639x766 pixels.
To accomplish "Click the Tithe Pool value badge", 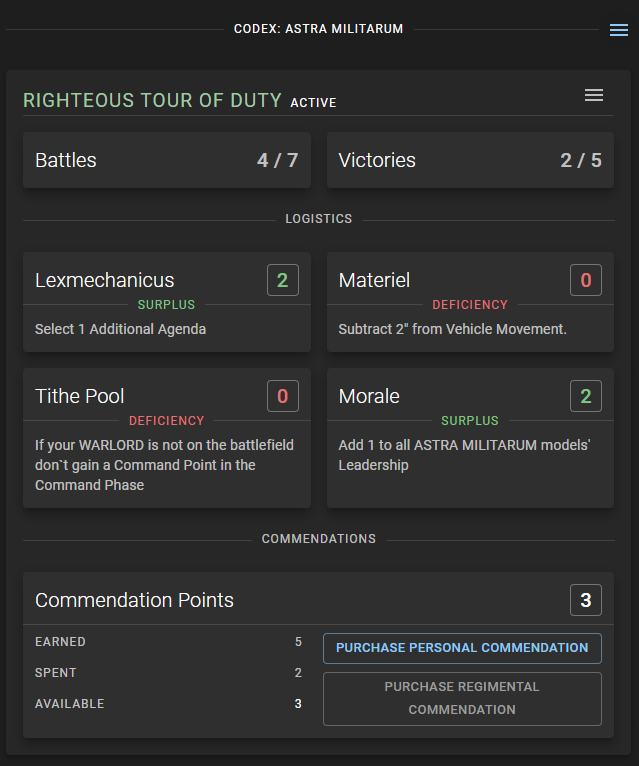I will coord(282,397).
